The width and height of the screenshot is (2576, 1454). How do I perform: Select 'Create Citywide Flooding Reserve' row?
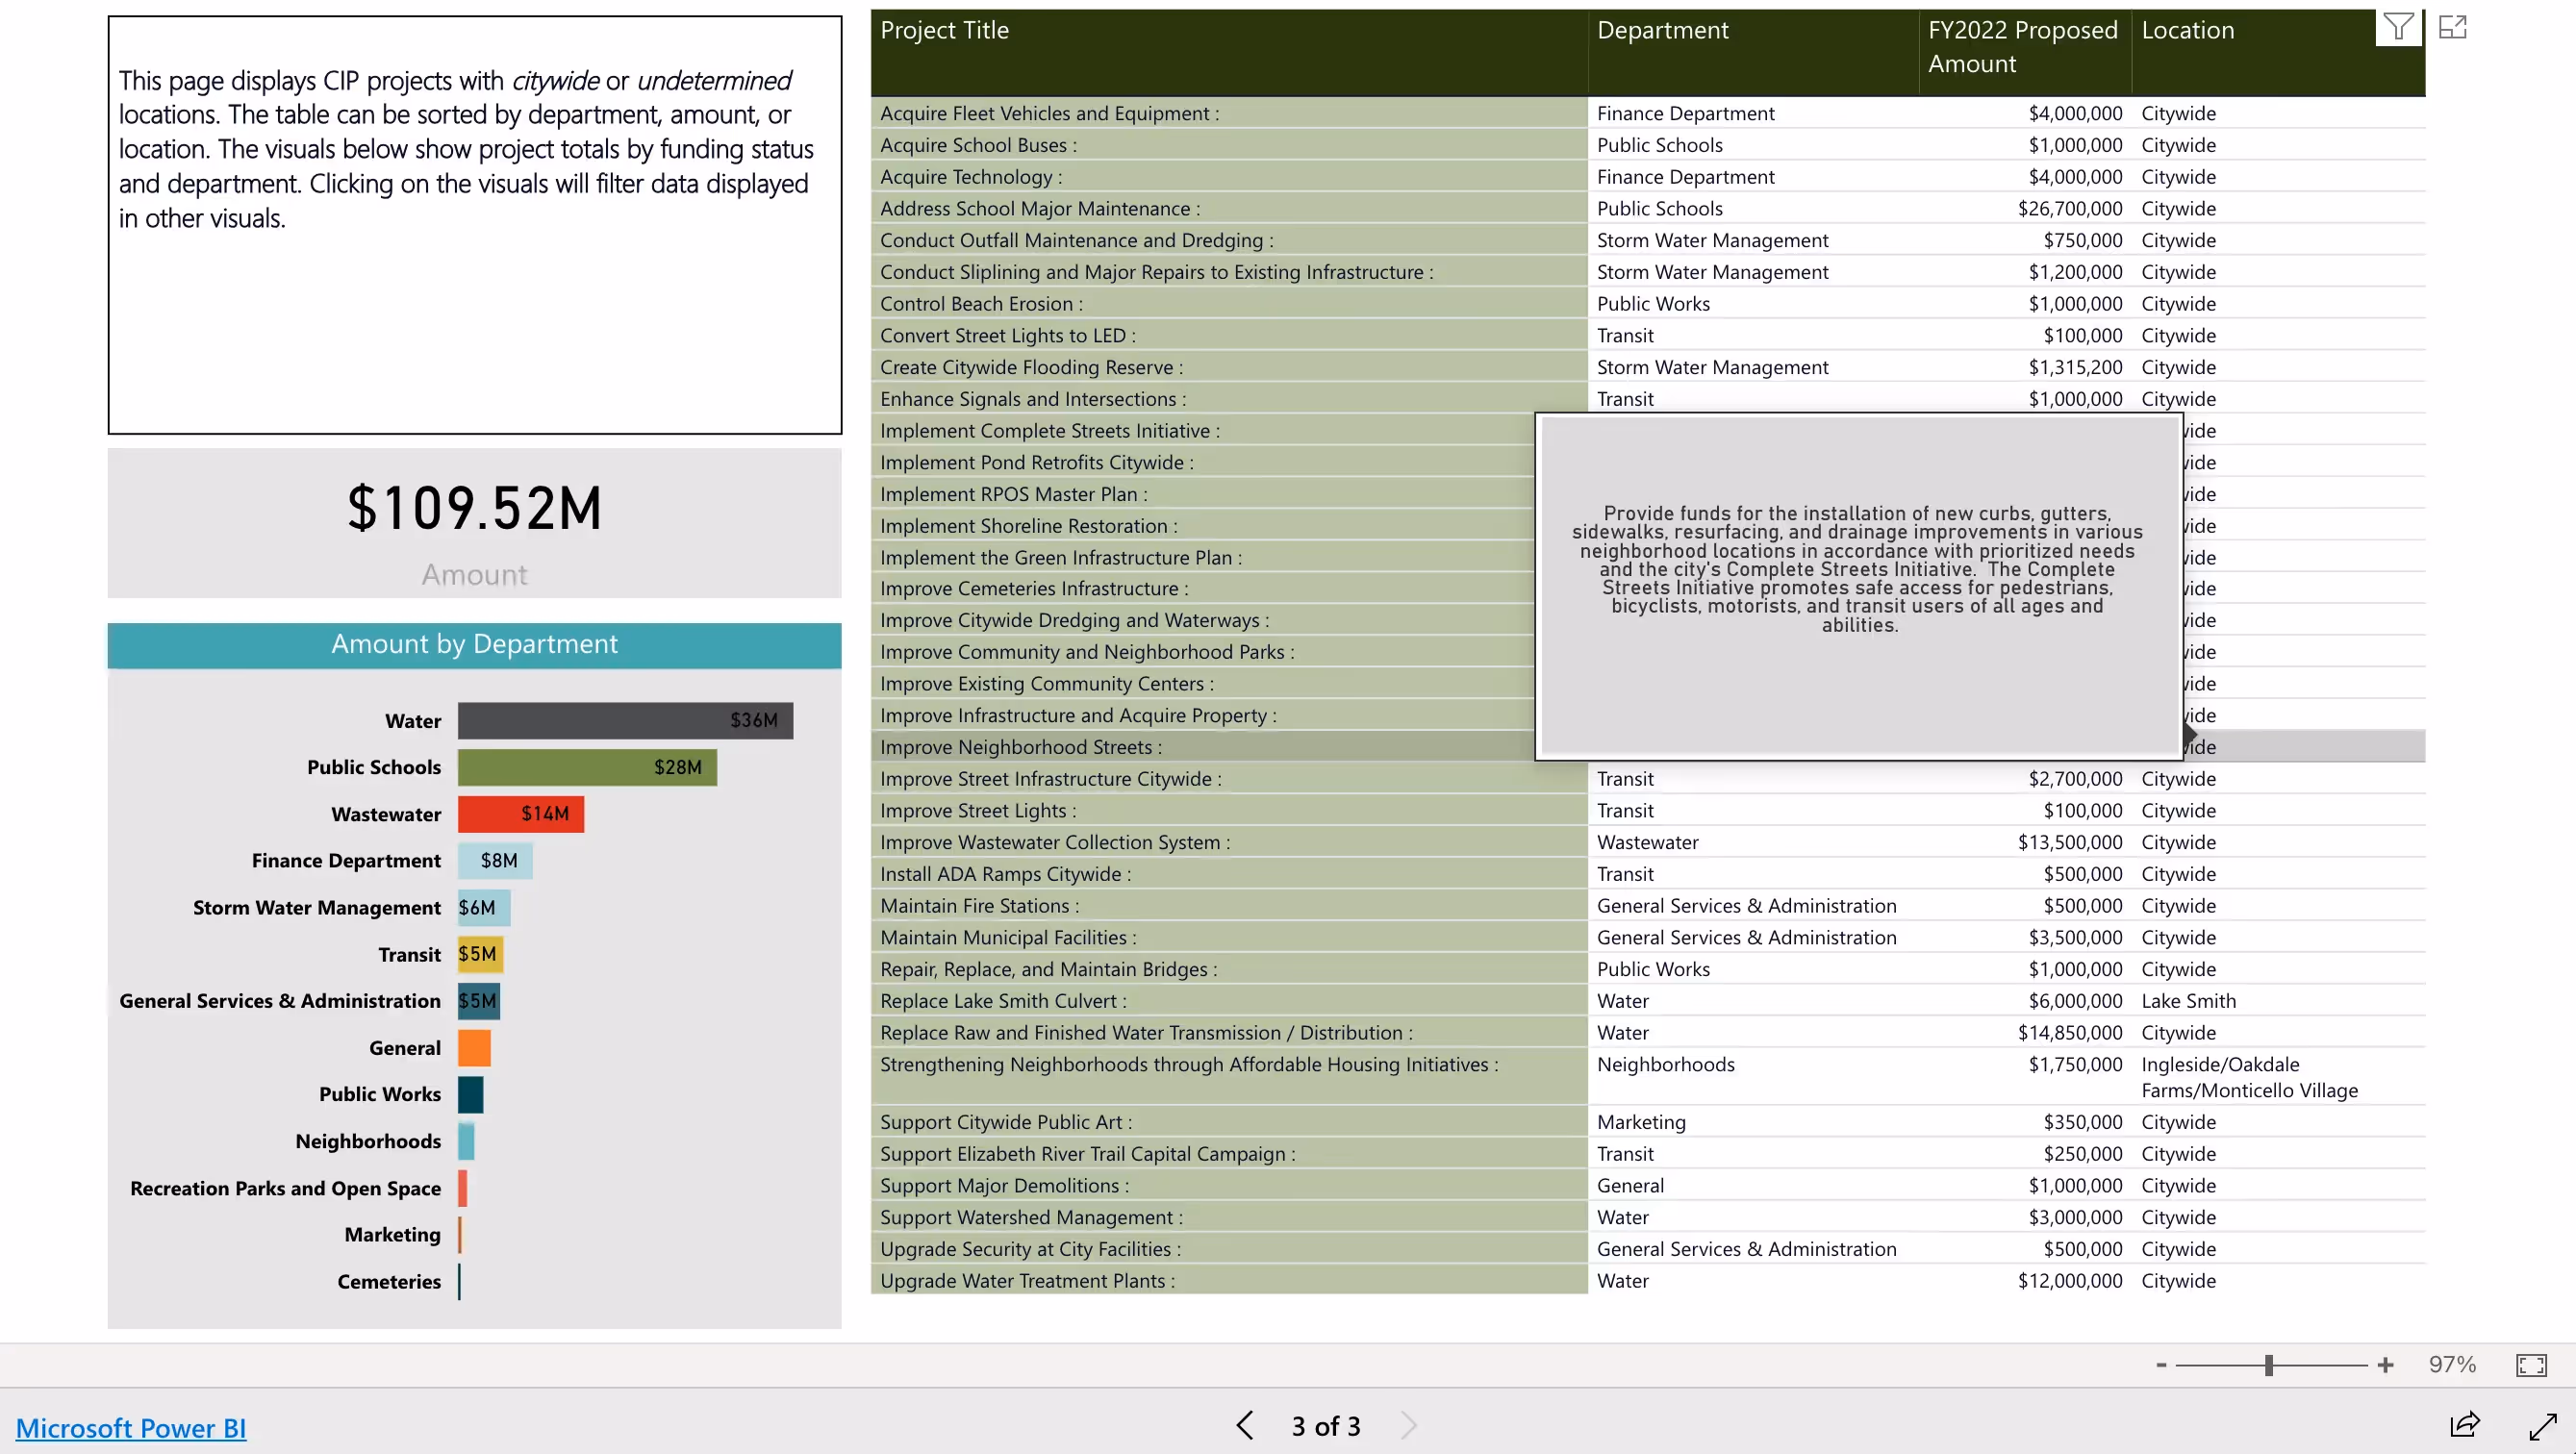tap(1647, 367)
